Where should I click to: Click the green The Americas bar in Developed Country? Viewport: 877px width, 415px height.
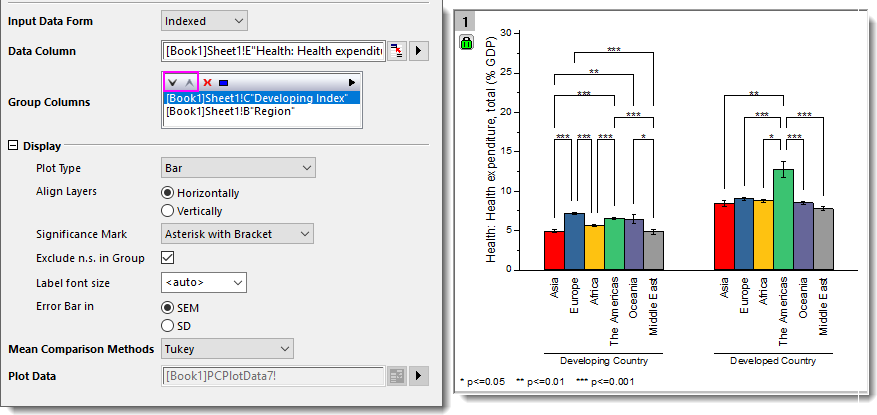pos(783,219)
